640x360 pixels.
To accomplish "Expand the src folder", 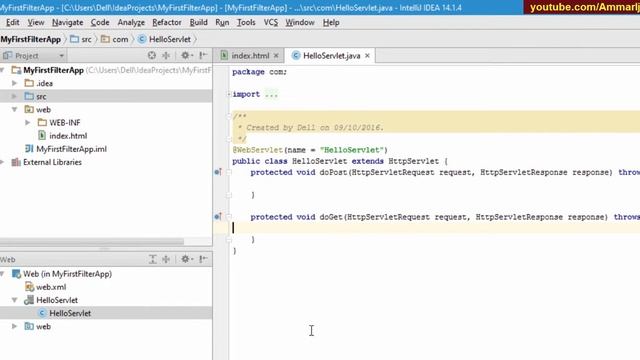I will point(15,96).
